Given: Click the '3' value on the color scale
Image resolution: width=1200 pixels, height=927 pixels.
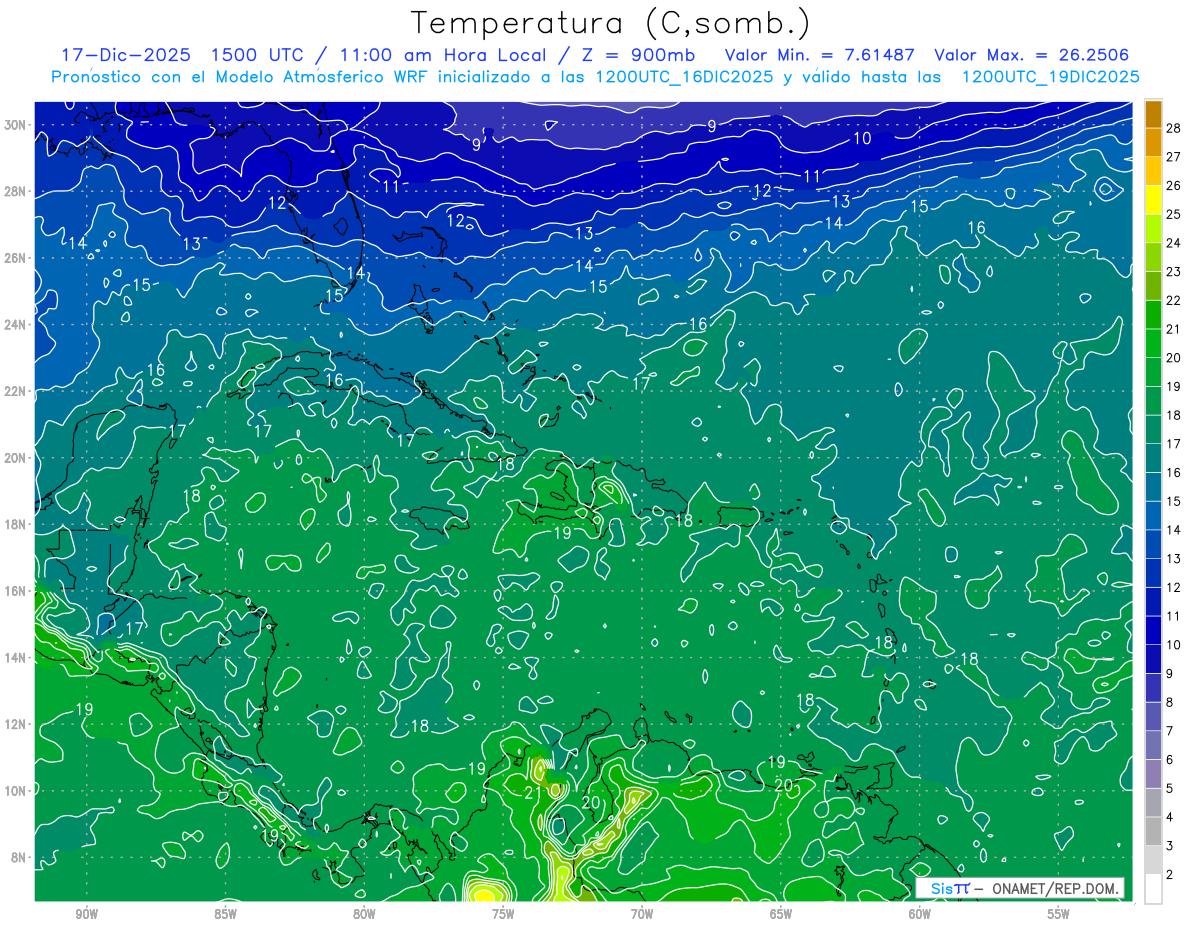Looking at the screenshot, I should 1170,846.
